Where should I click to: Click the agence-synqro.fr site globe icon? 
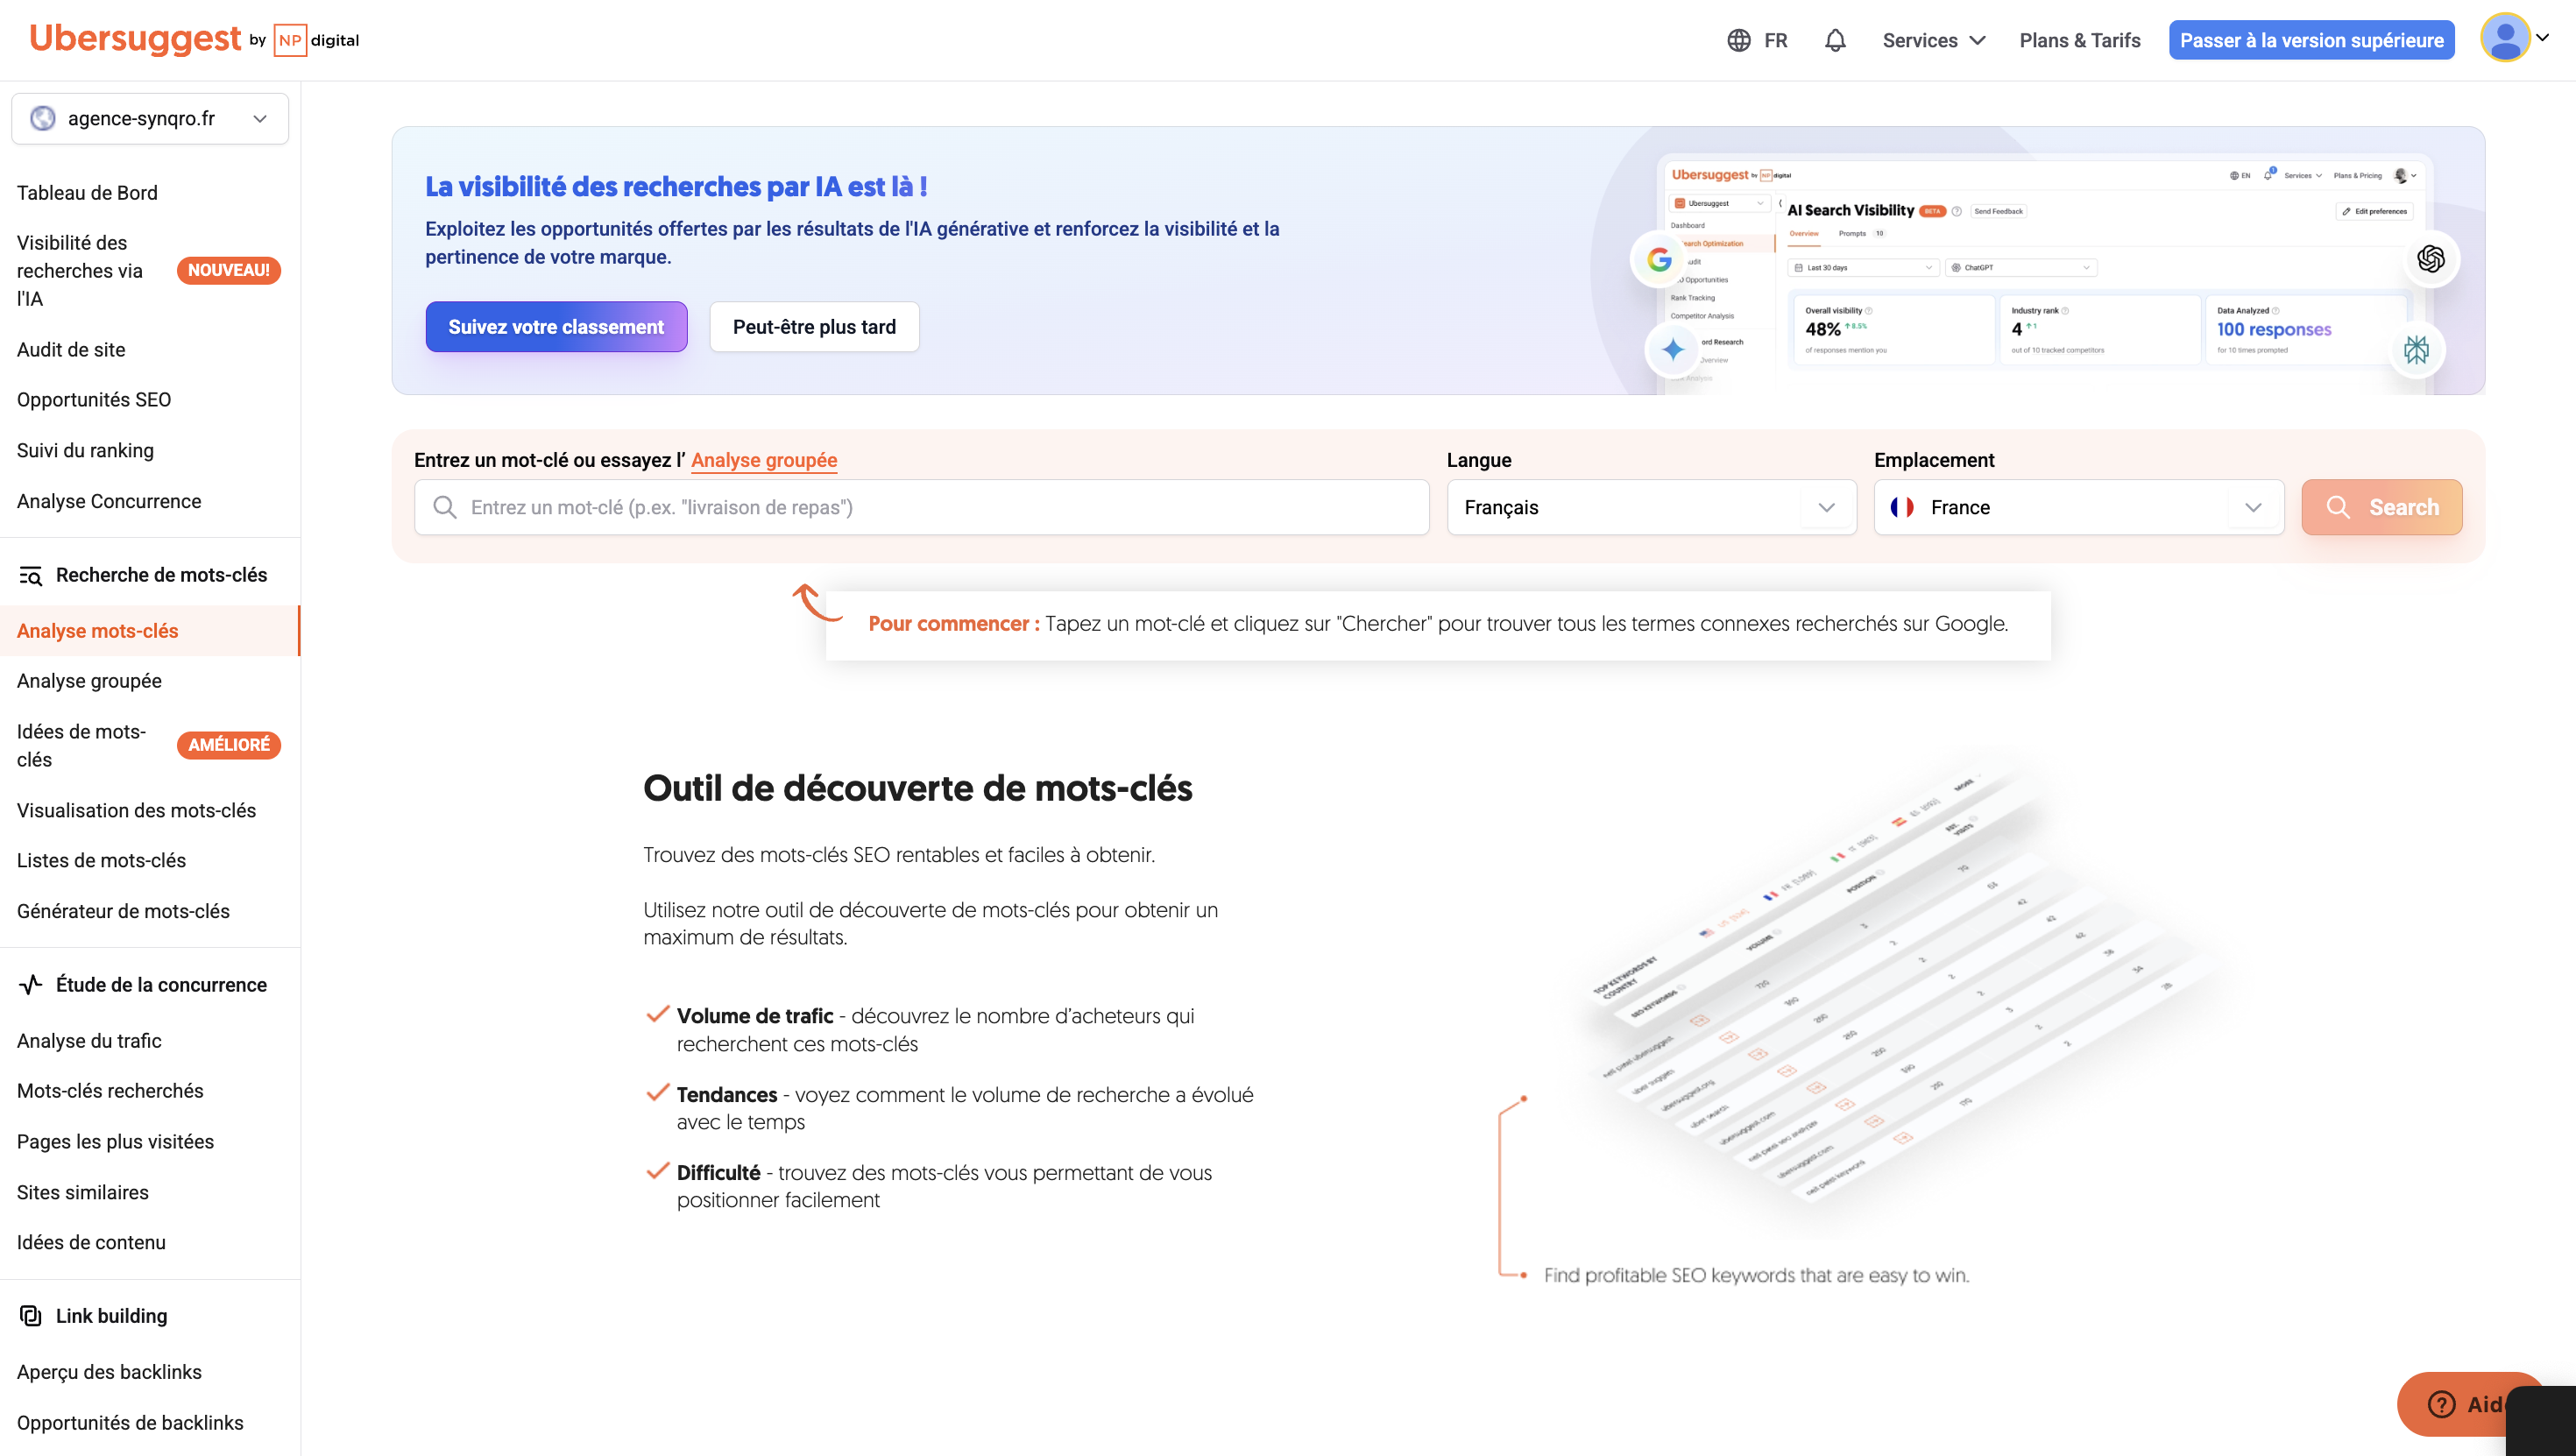click(43, 118)
